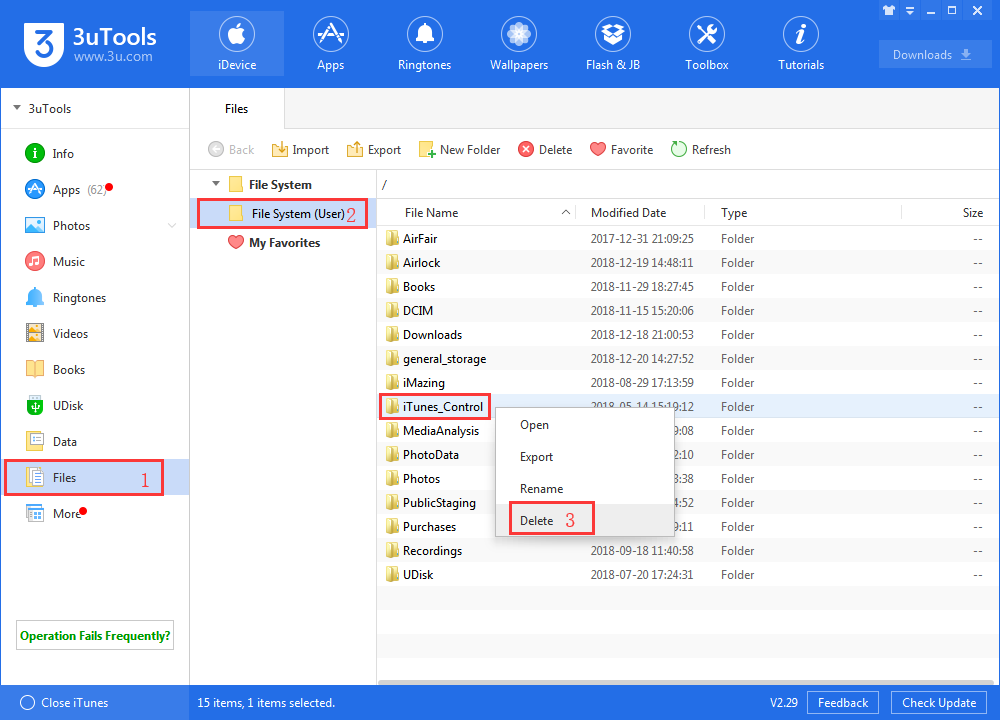Choose Export from the context menu

coord(585,457)
